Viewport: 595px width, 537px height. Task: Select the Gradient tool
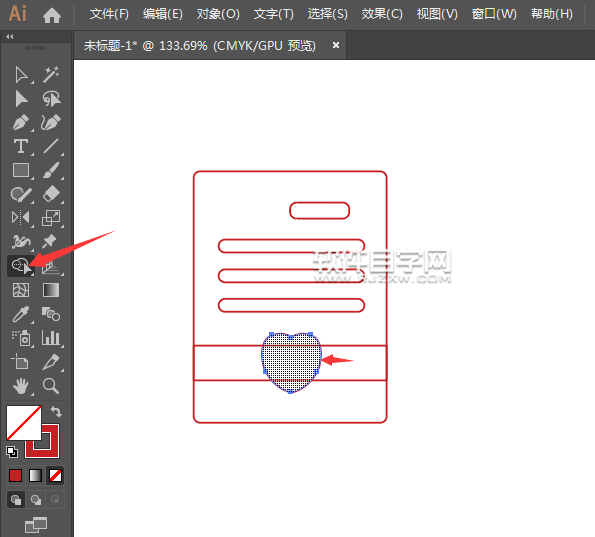[51, 290]
